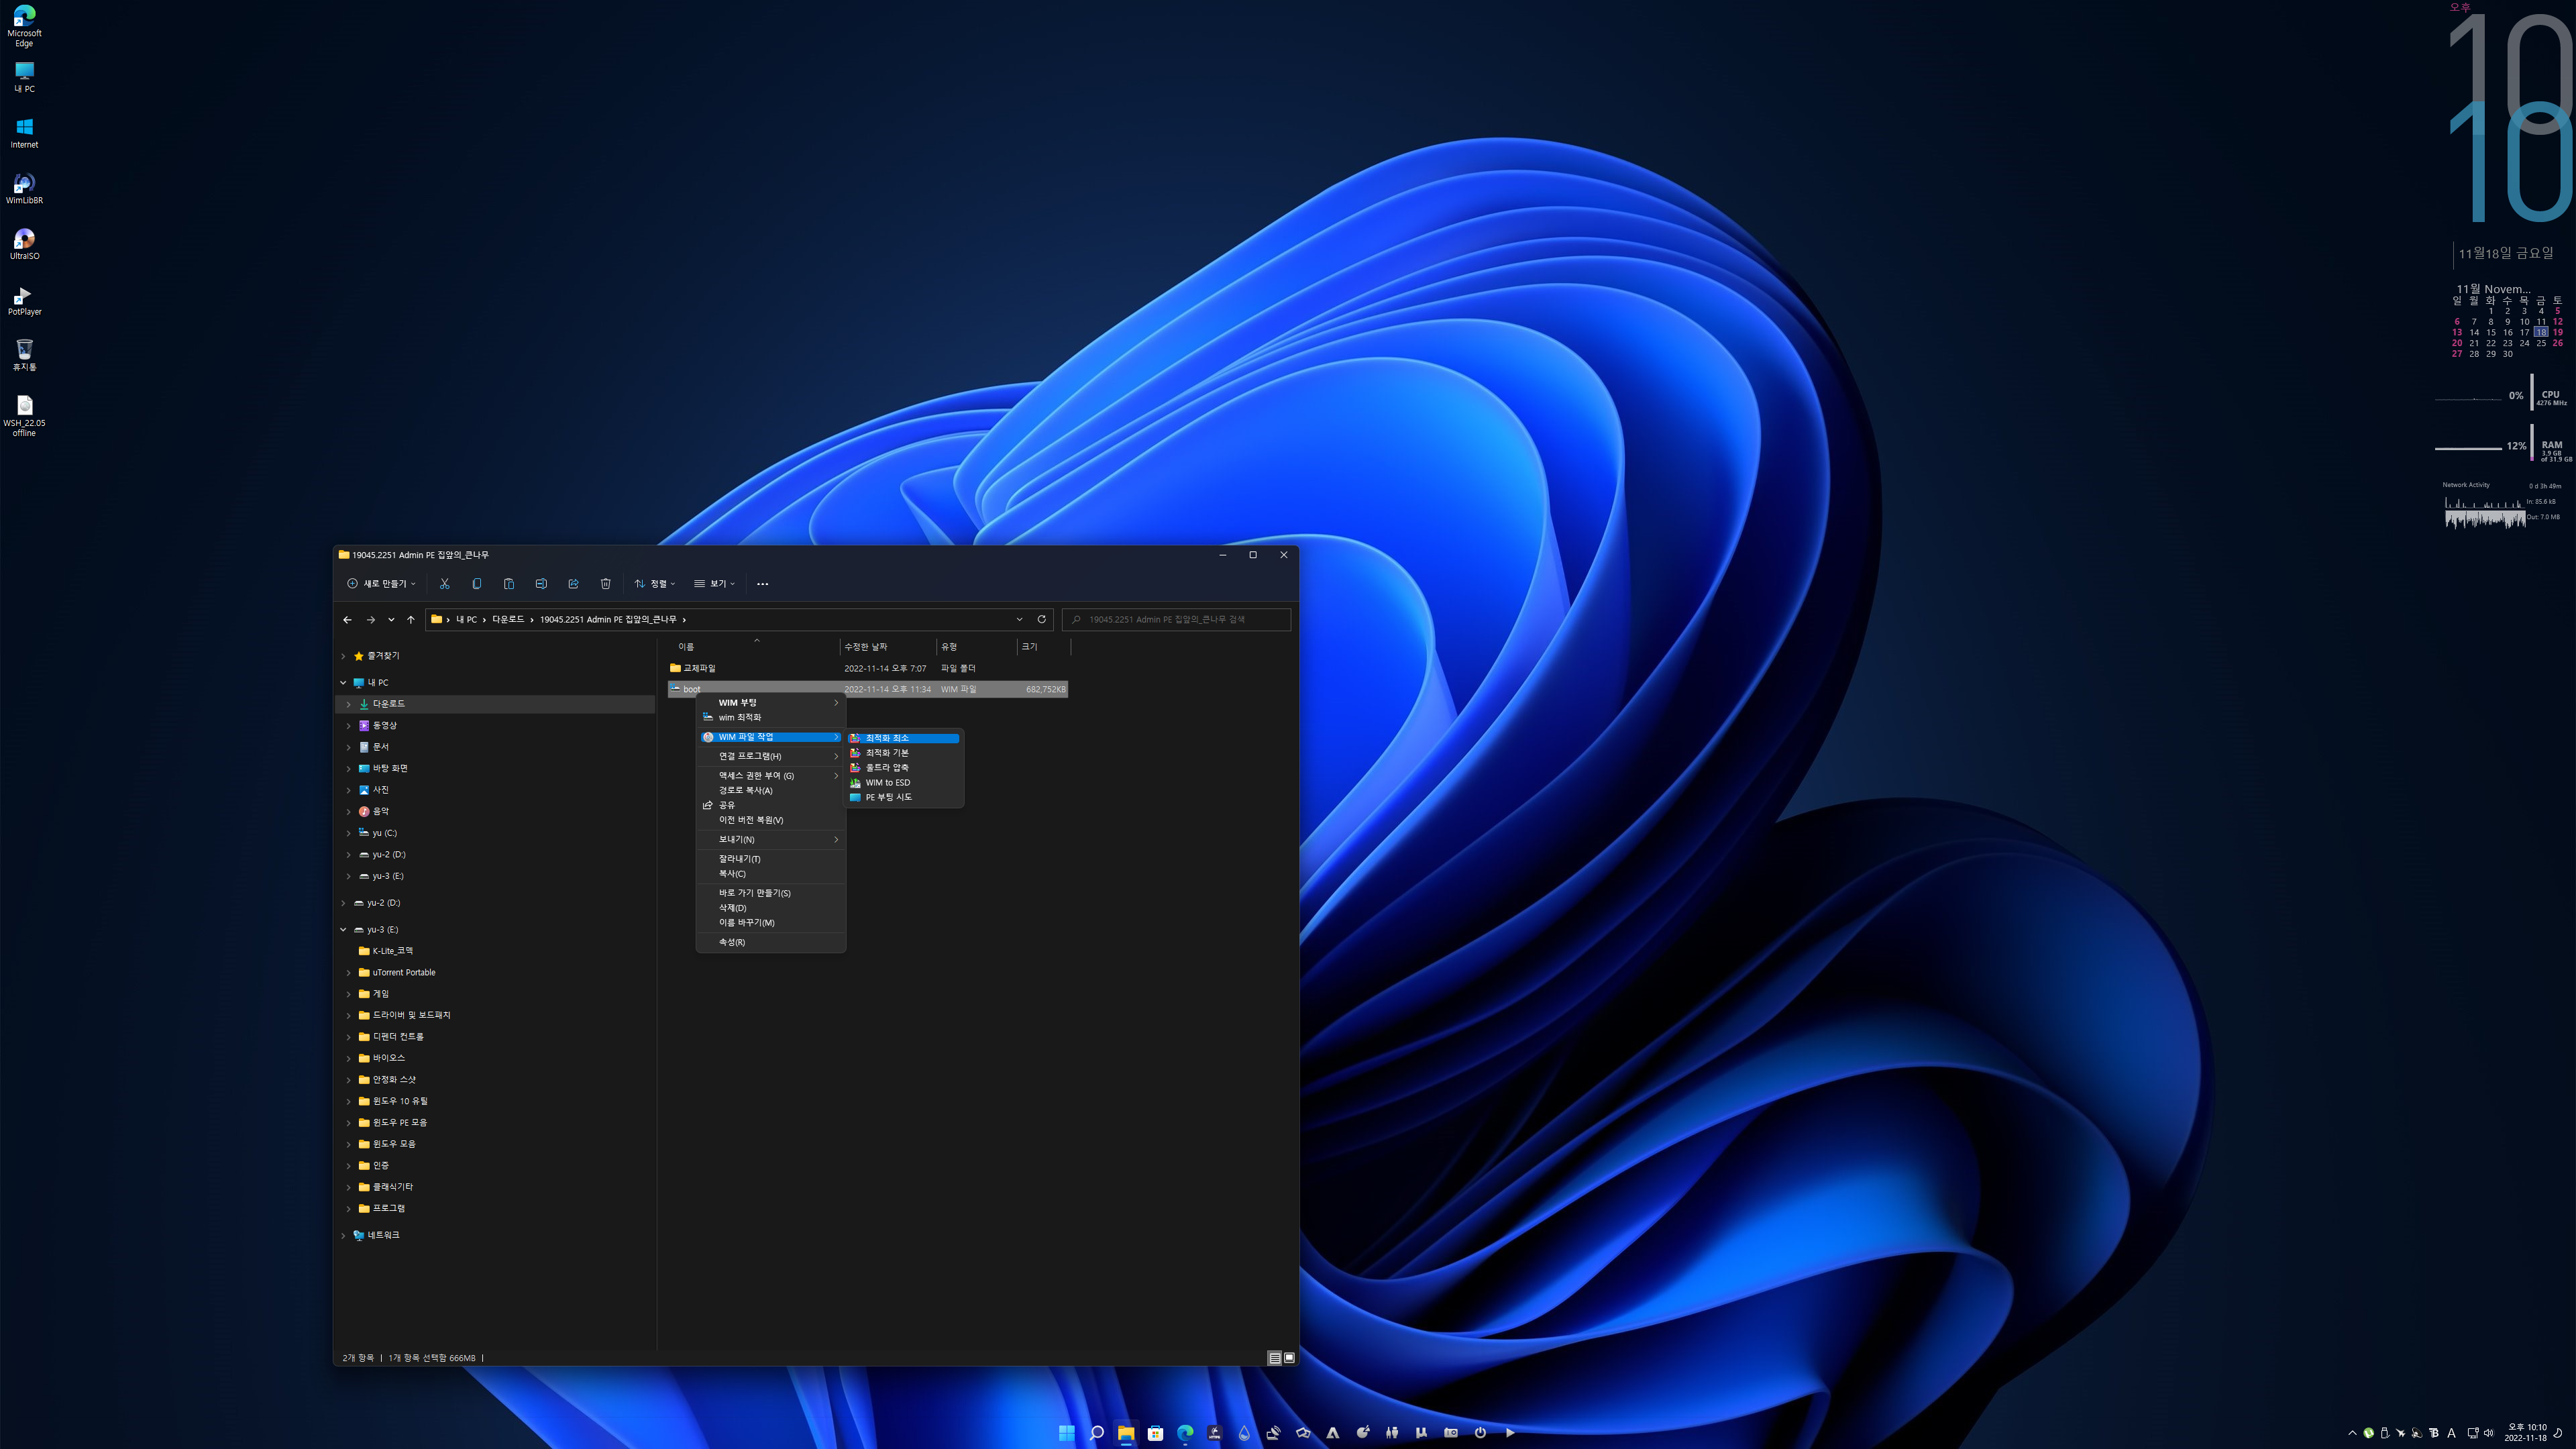Collapse the 내 PC tree node

coord(343,682)
